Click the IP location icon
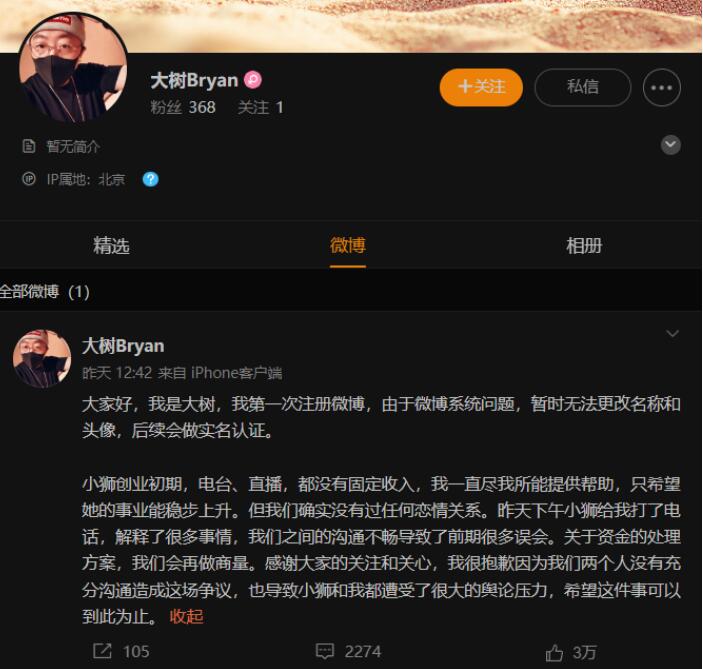Image resolution: width=703 pixels, height=669 pixels. (x=29, y=179)
